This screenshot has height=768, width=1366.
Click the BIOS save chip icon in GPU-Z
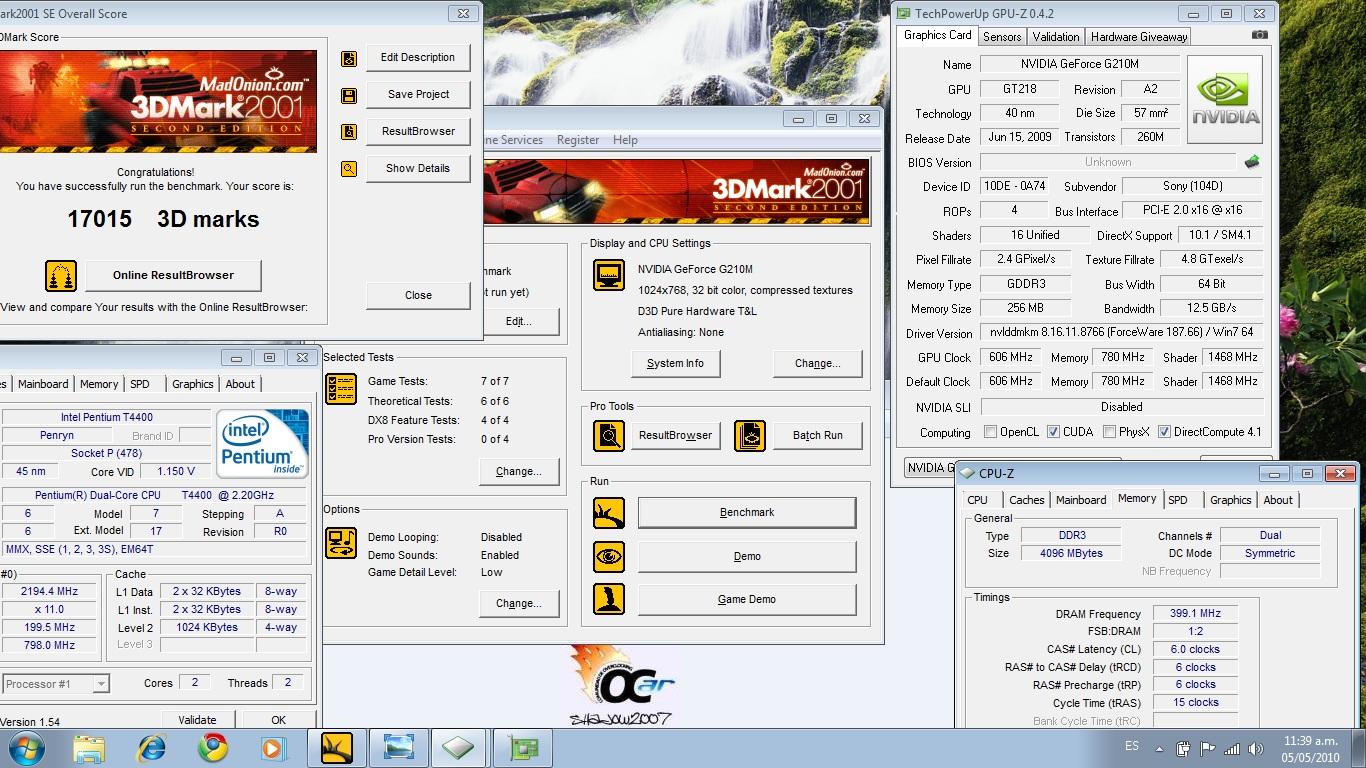pos(1251,162)
